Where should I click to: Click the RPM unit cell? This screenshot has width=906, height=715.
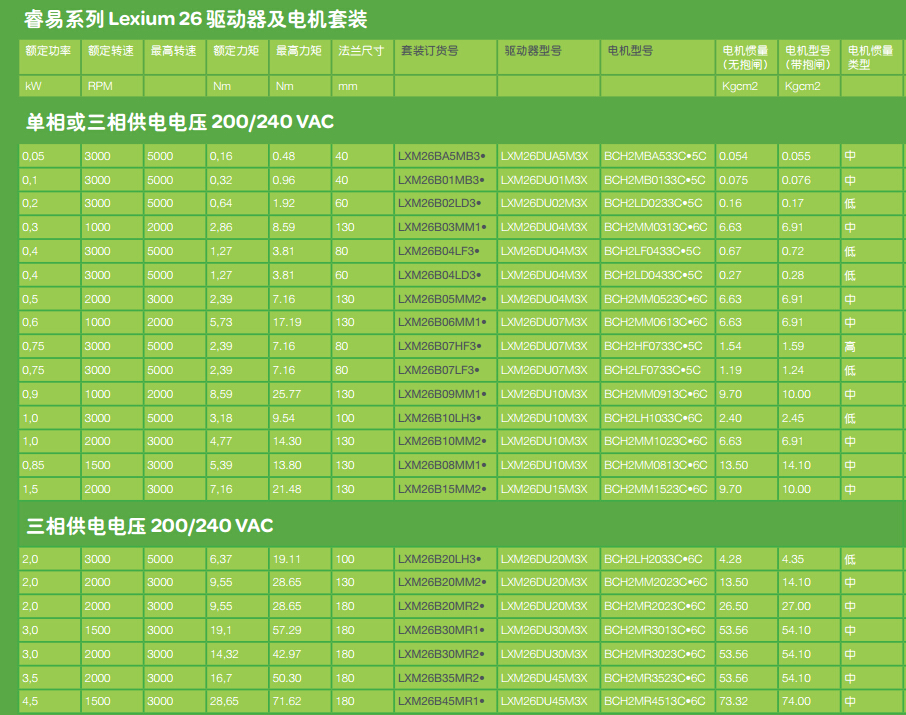click(99, 87)
